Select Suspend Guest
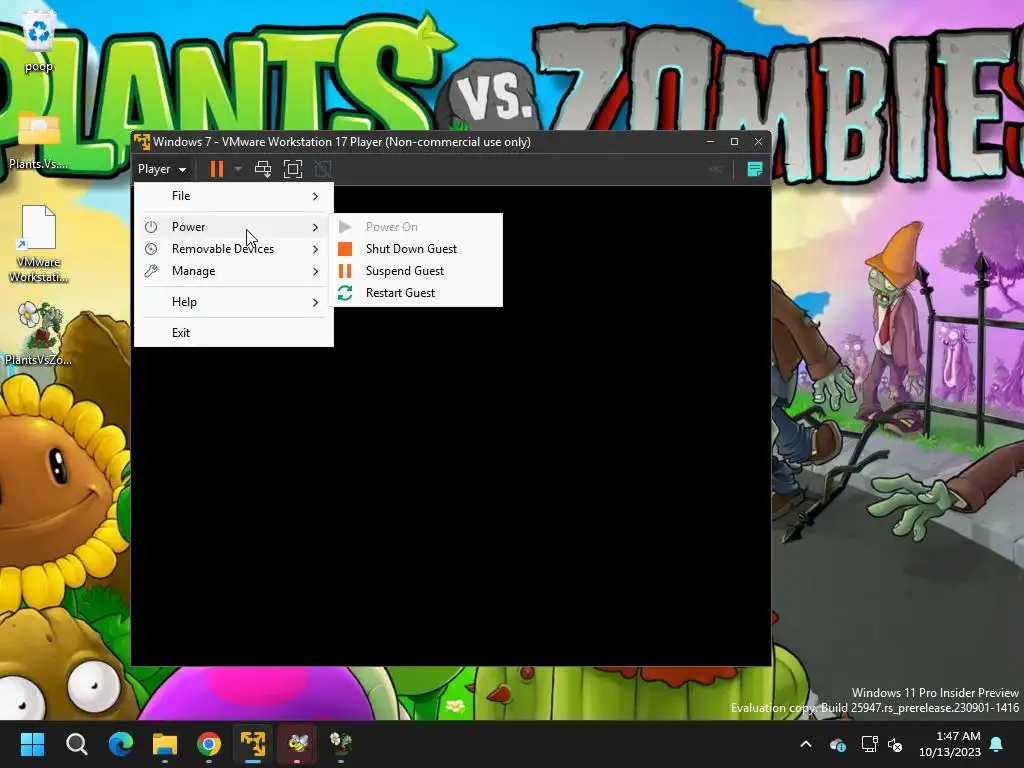Image resolution: width=1024 pixels, height=768 pixels. pos(418,271)
